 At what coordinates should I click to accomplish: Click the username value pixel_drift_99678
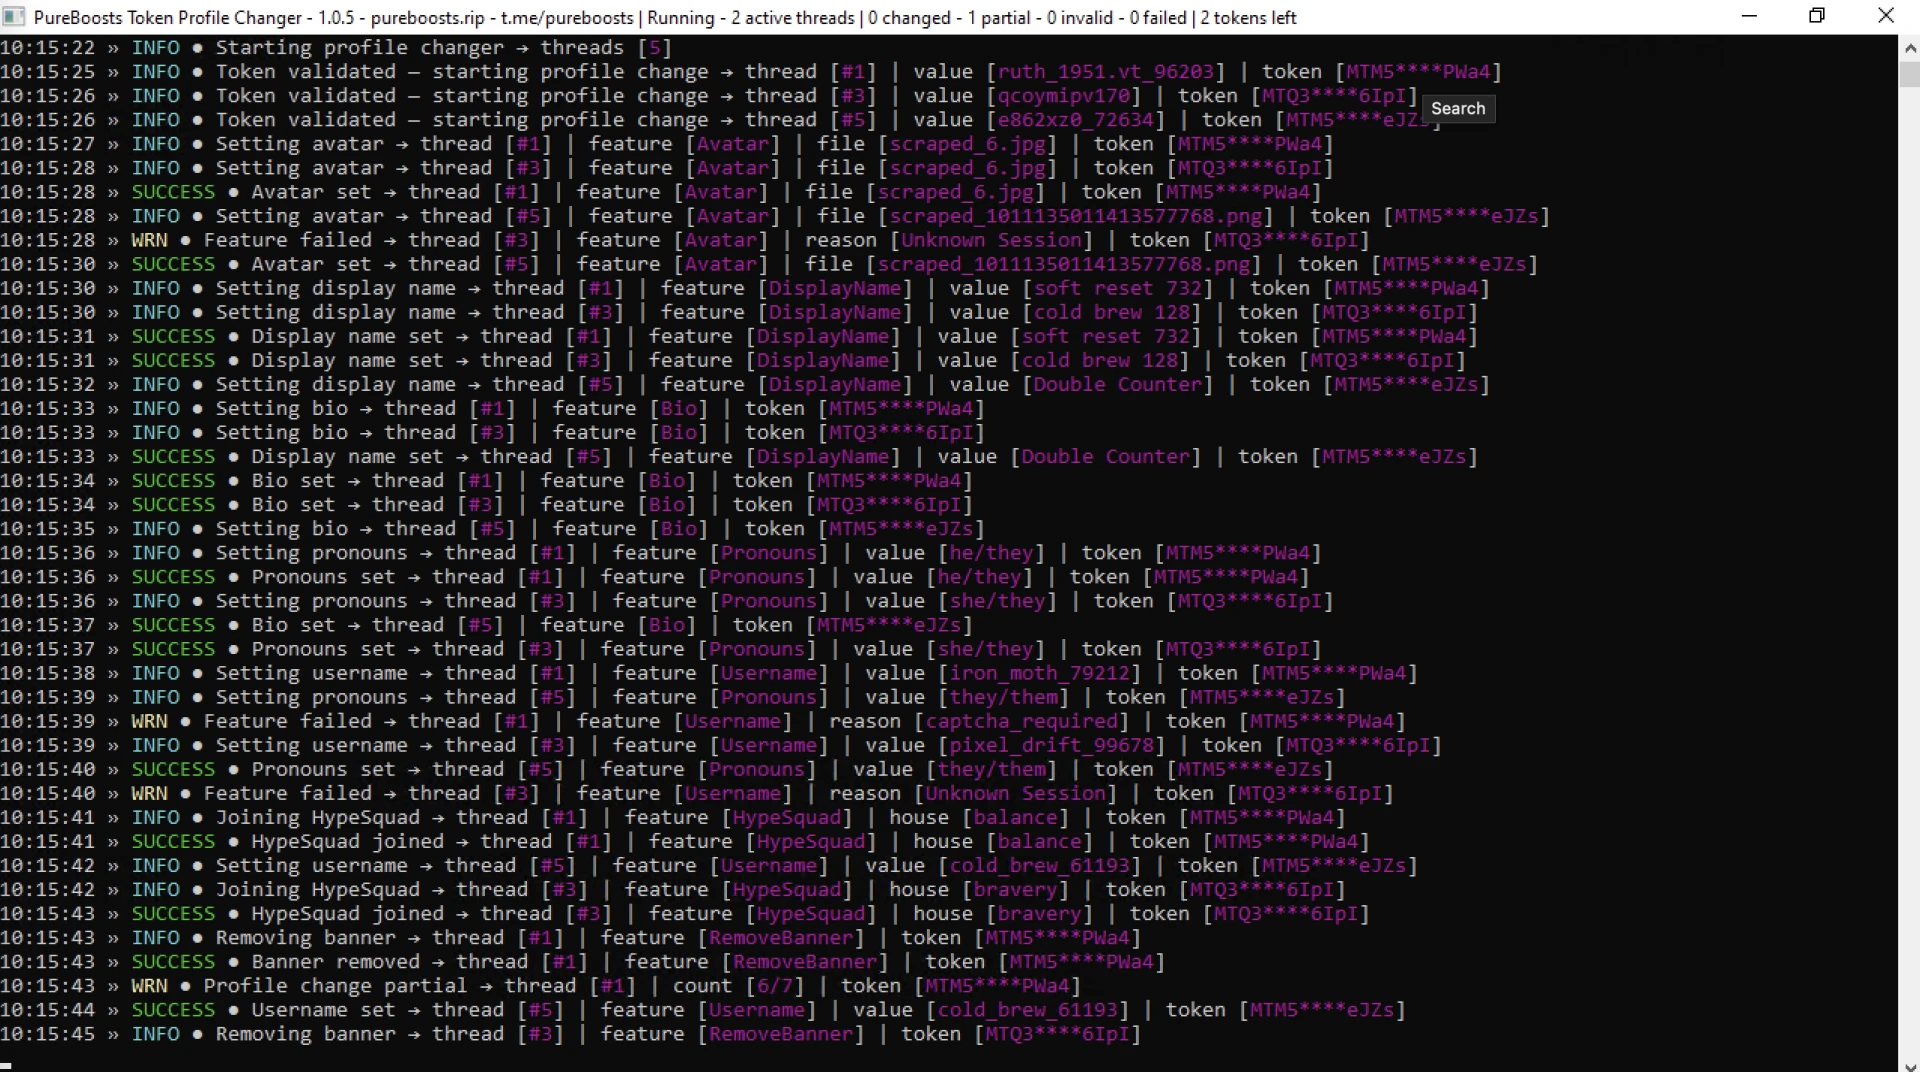(x=1052, y=745)
